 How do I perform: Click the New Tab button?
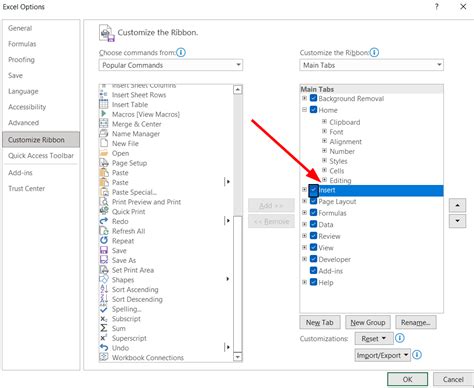(x=320, y=322)
